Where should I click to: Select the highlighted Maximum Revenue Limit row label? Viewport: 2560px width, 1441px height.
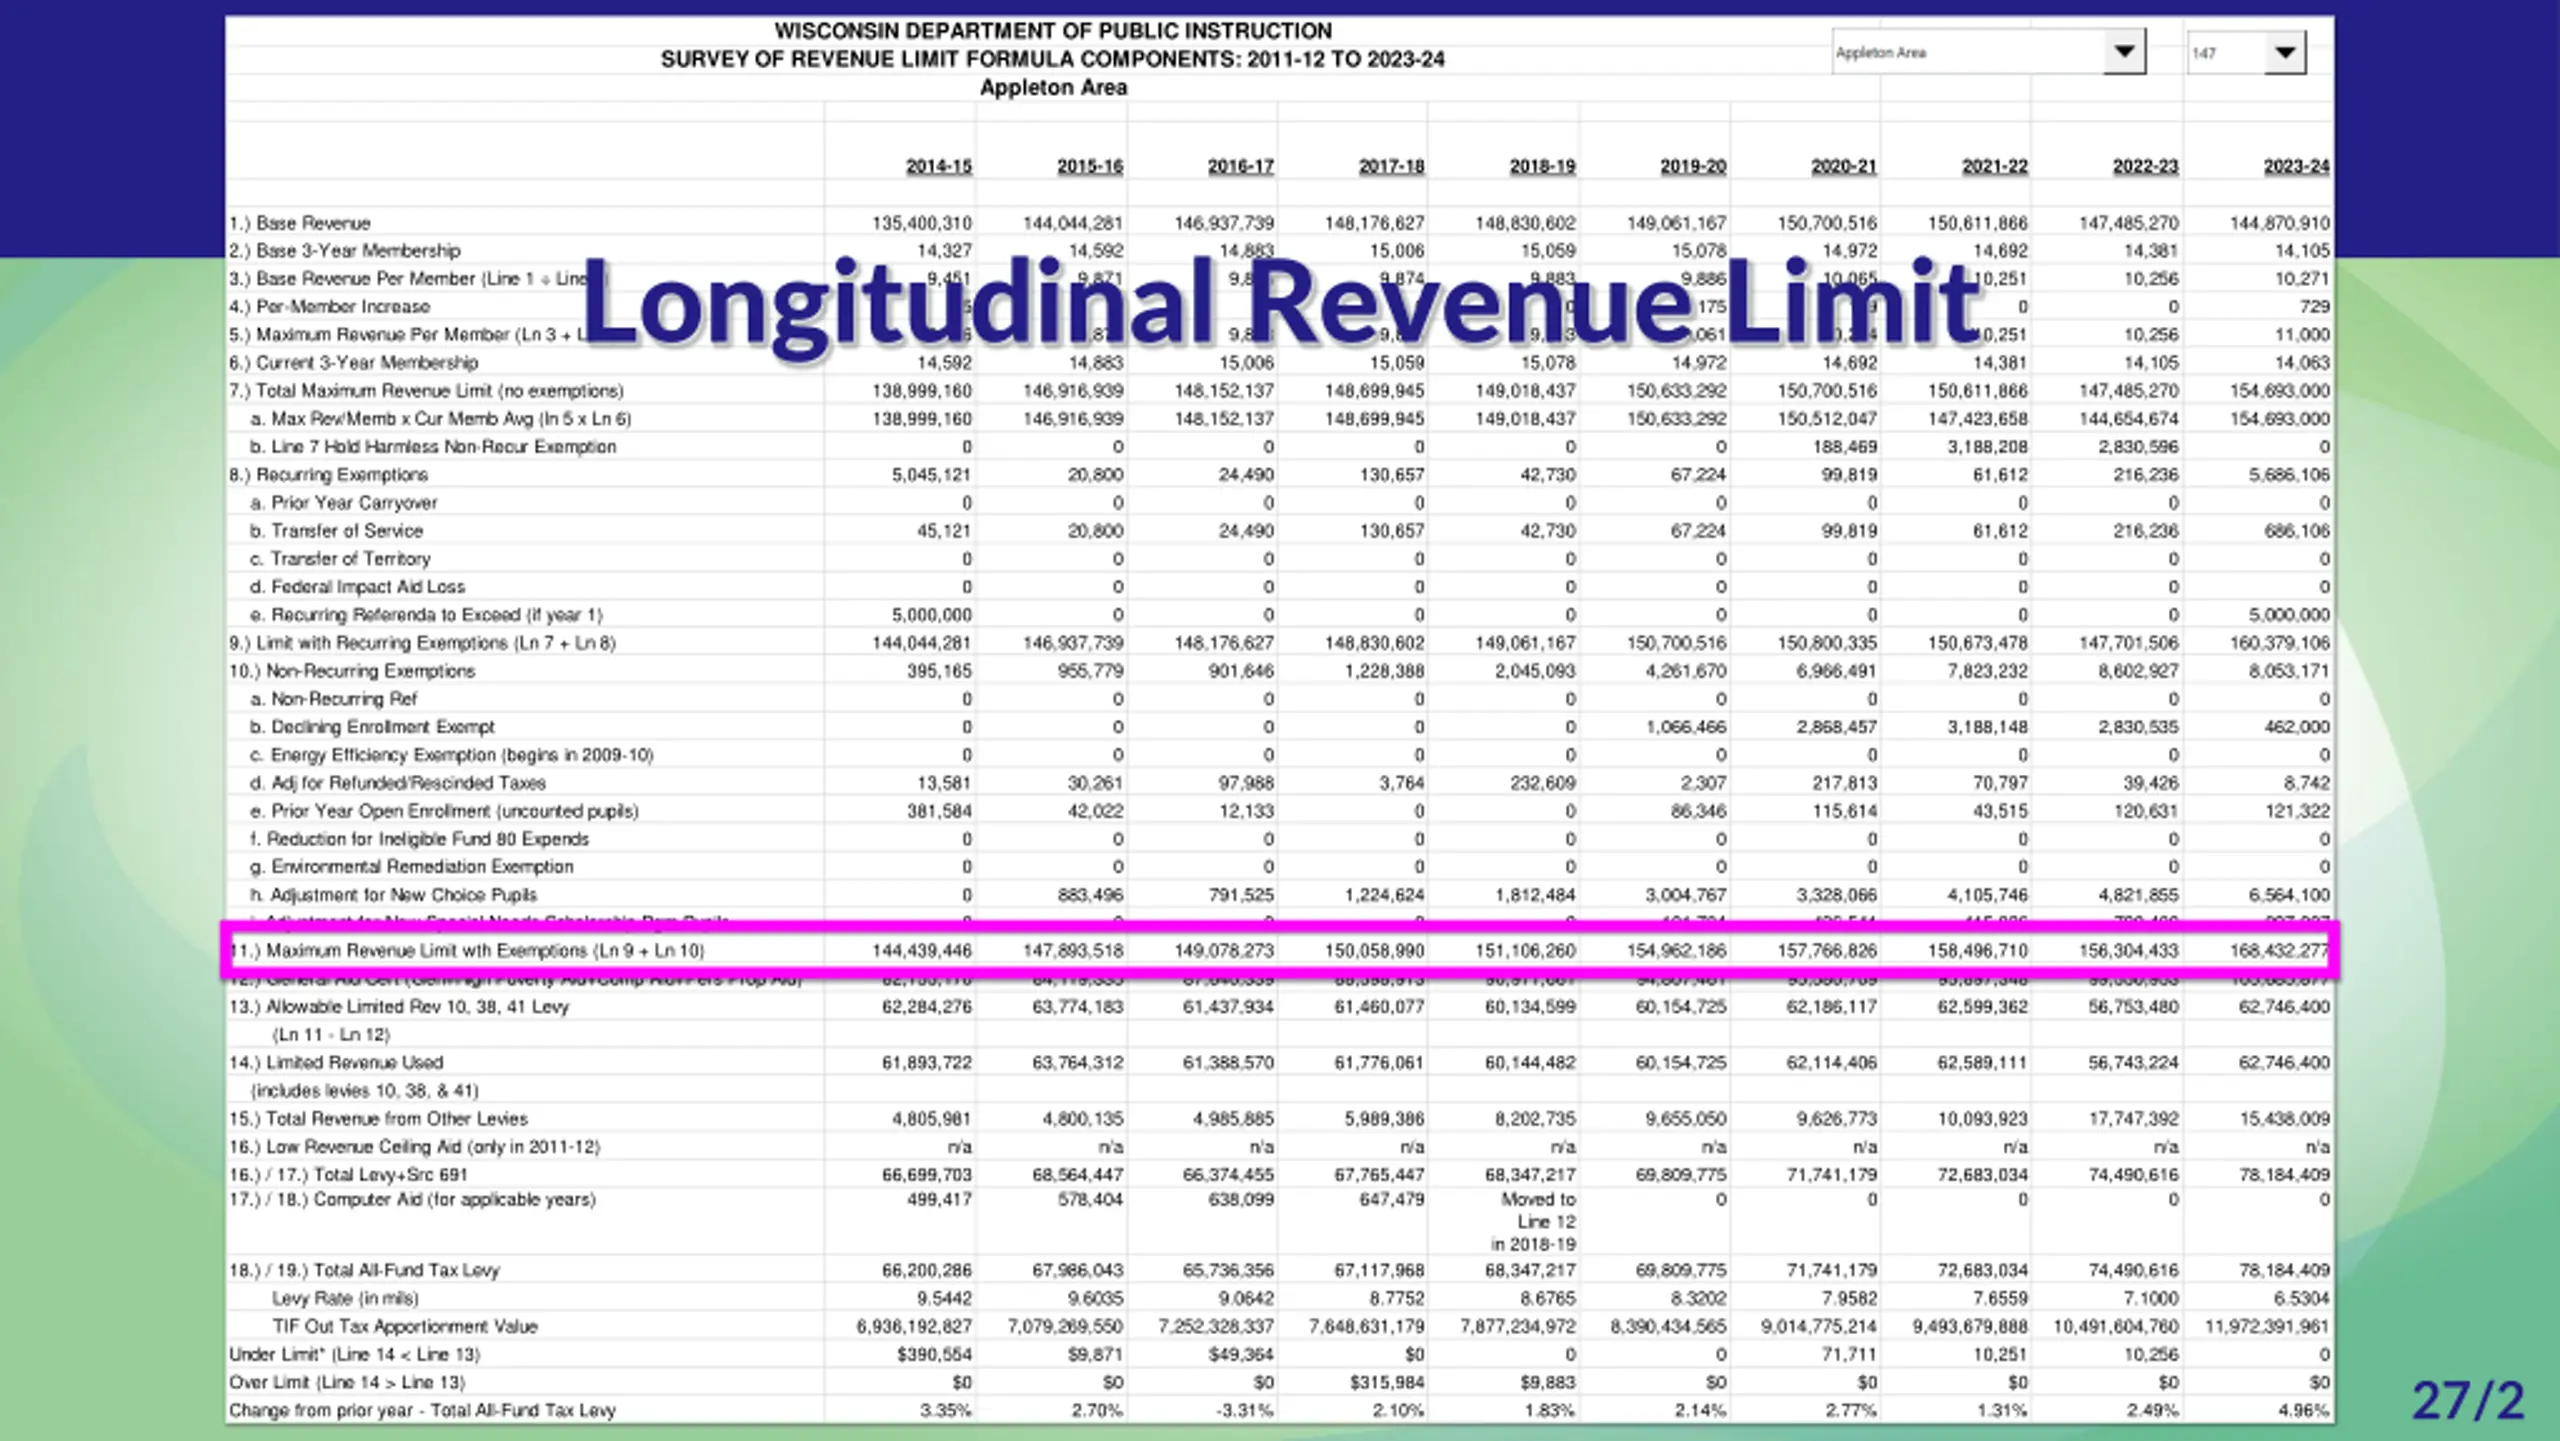coord(467,951)
